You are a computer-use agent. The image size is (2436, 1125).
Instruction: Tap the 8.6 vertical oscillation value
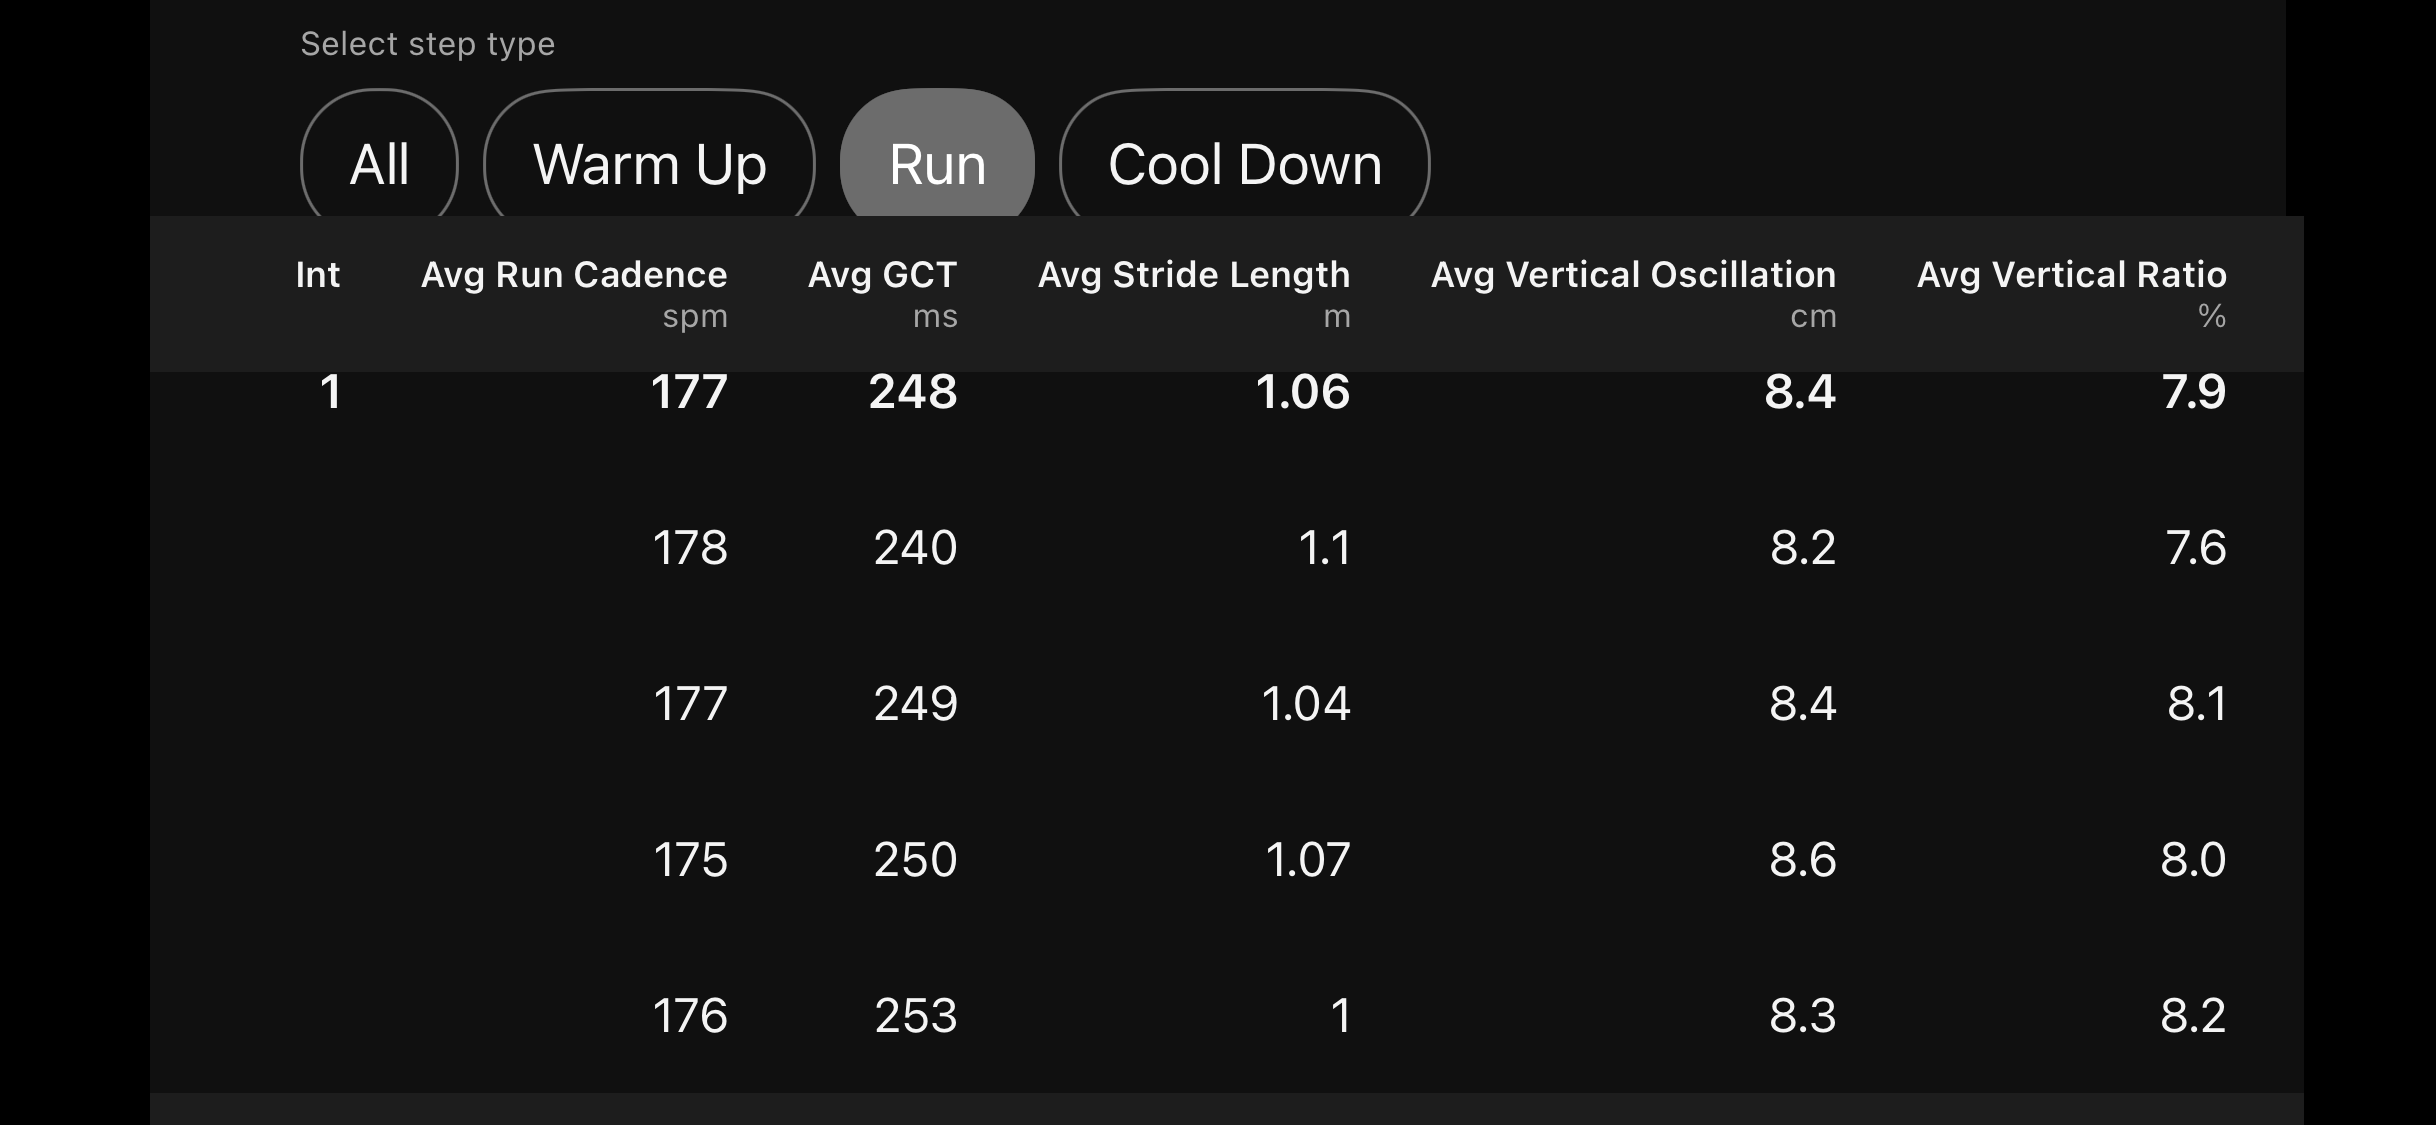1802,860
